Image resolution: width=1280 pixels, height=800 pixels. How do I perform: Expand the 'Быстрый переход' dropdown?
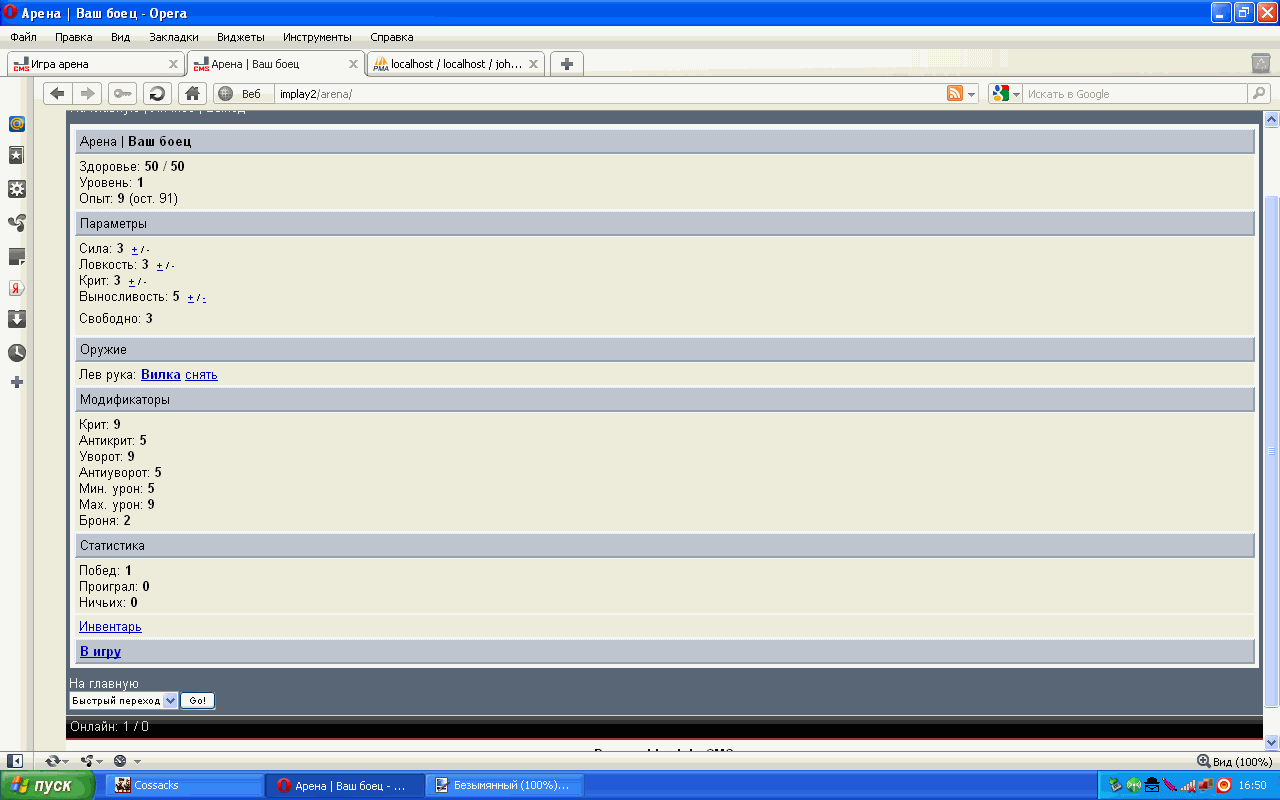124,701
